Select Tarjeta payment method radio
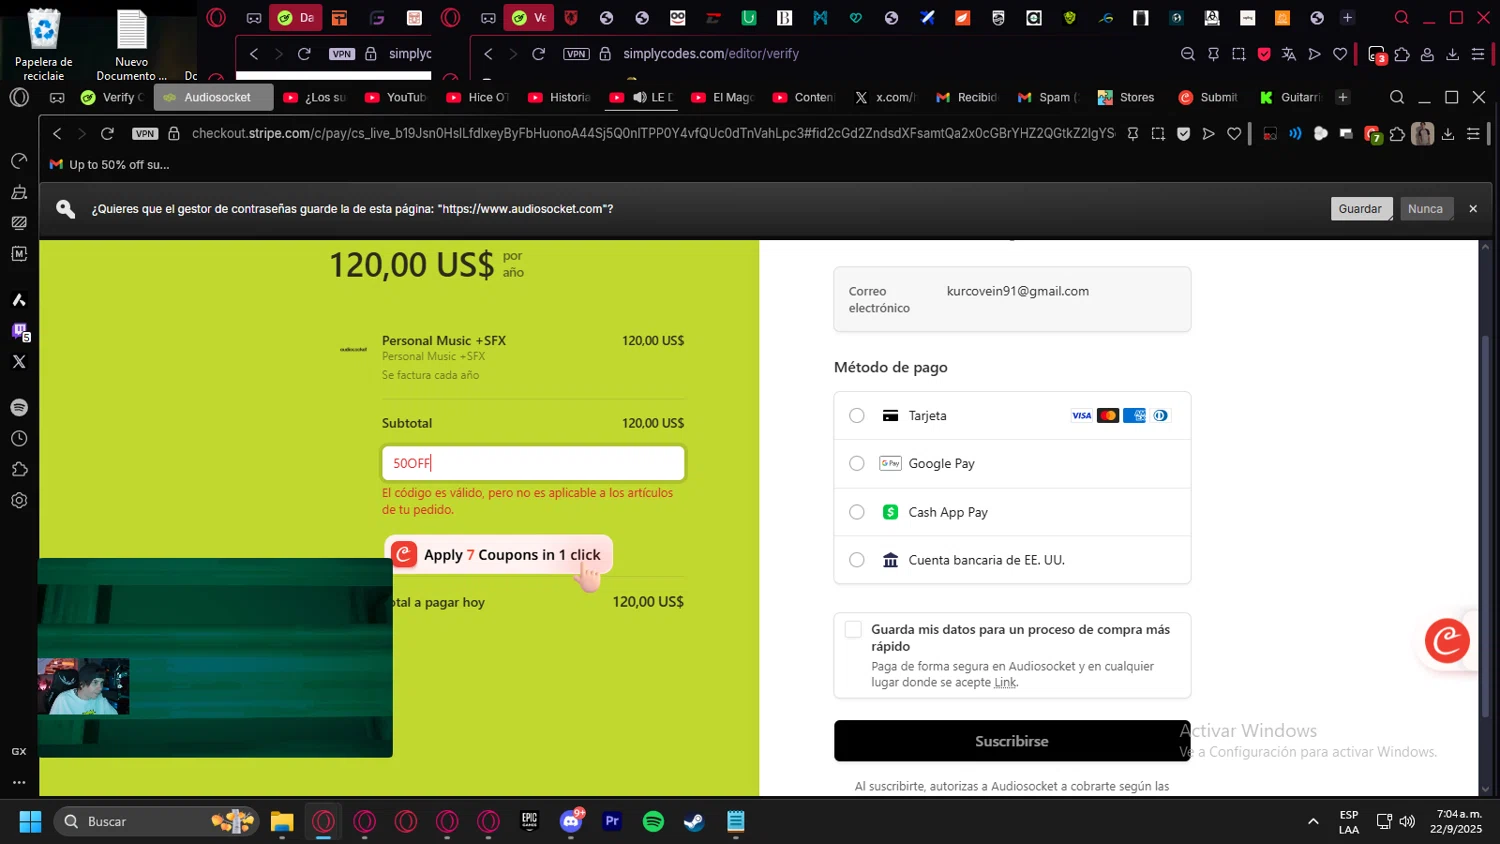 (857, 416)
